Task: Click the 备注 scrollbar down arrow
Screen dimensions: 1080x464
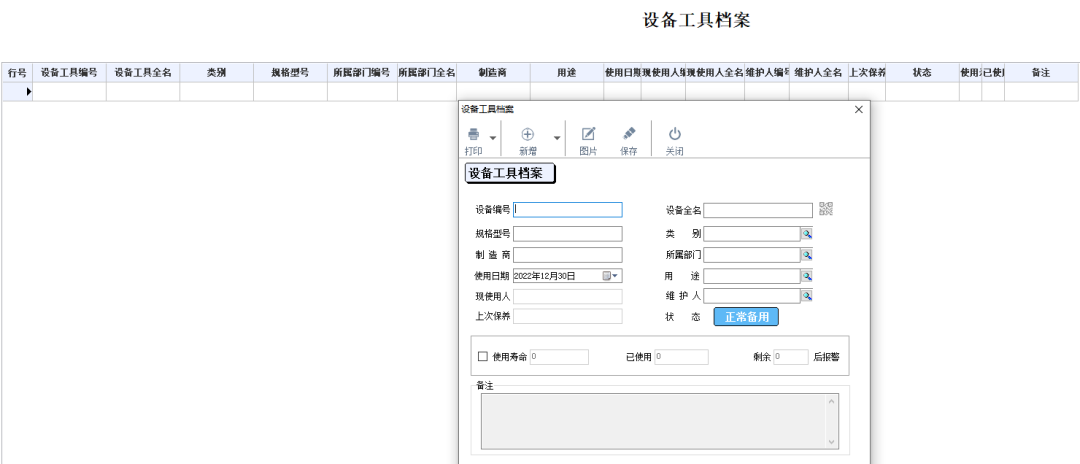Action: [832, 442]
